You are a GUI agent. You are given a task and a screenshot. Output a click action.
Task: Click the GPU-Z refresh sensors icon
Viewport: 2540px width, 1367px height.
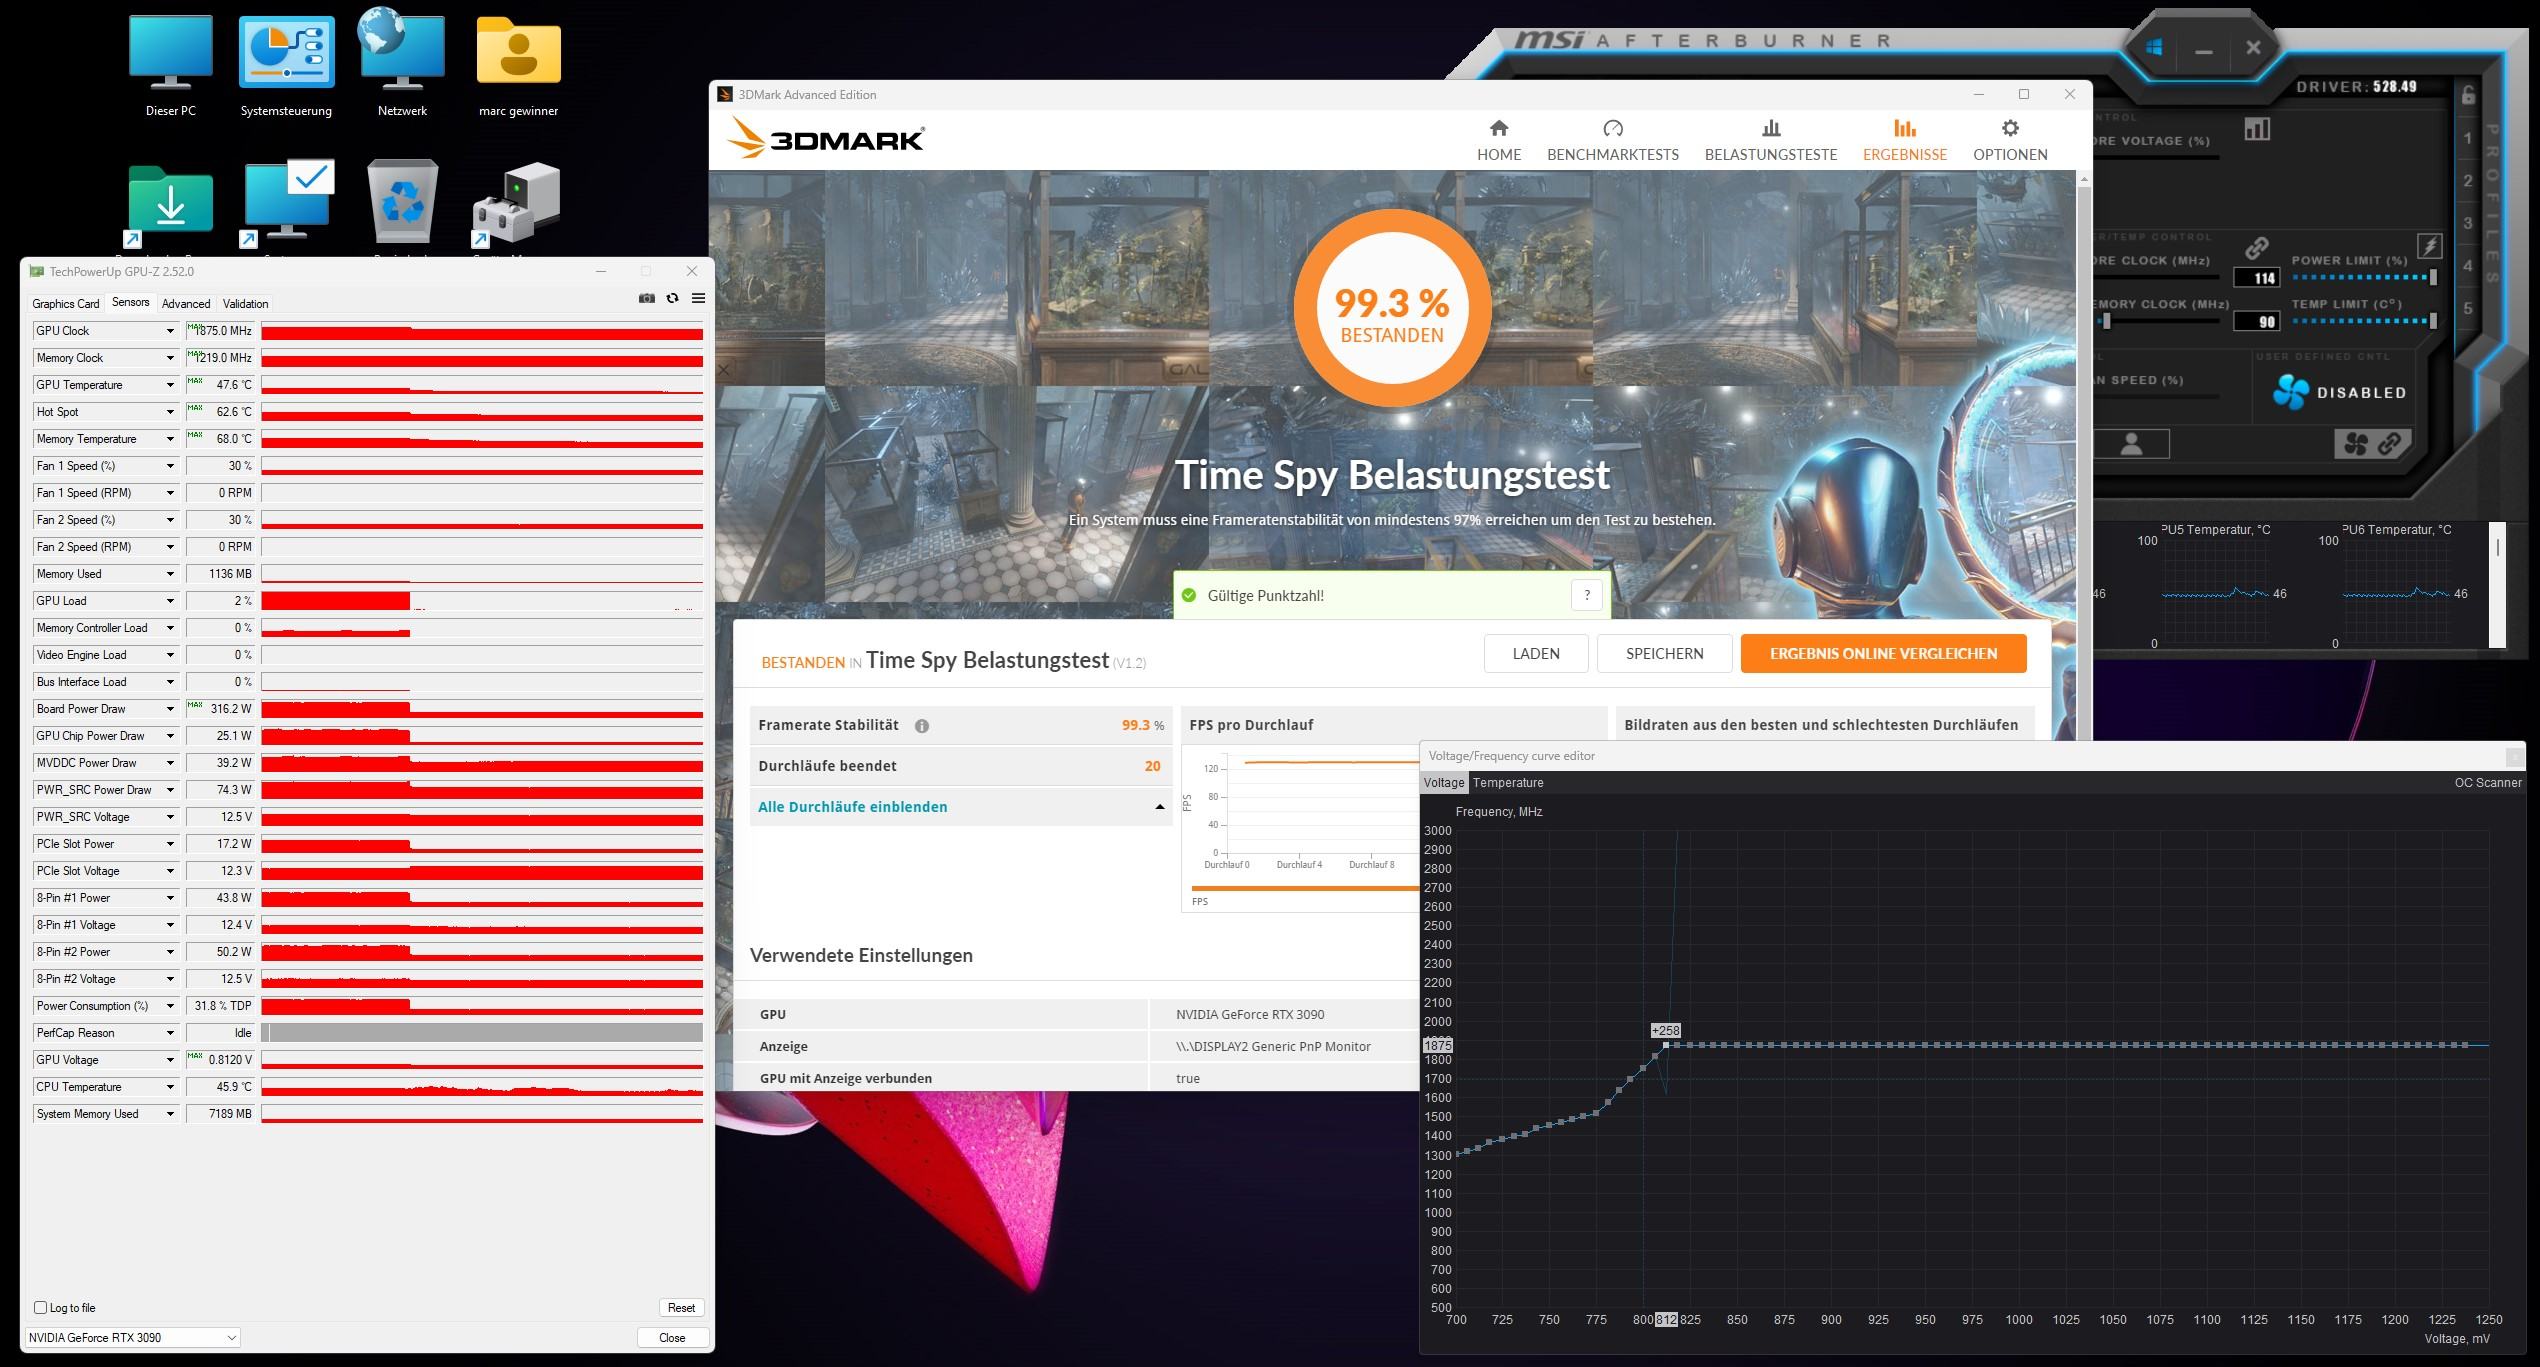672,298
